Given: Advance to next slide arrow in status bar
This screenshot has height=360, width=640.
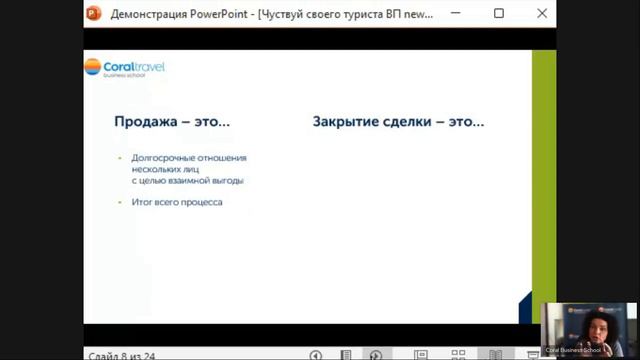Looking at the screenshot, I should pyautogui.click(x=376, y=355).
